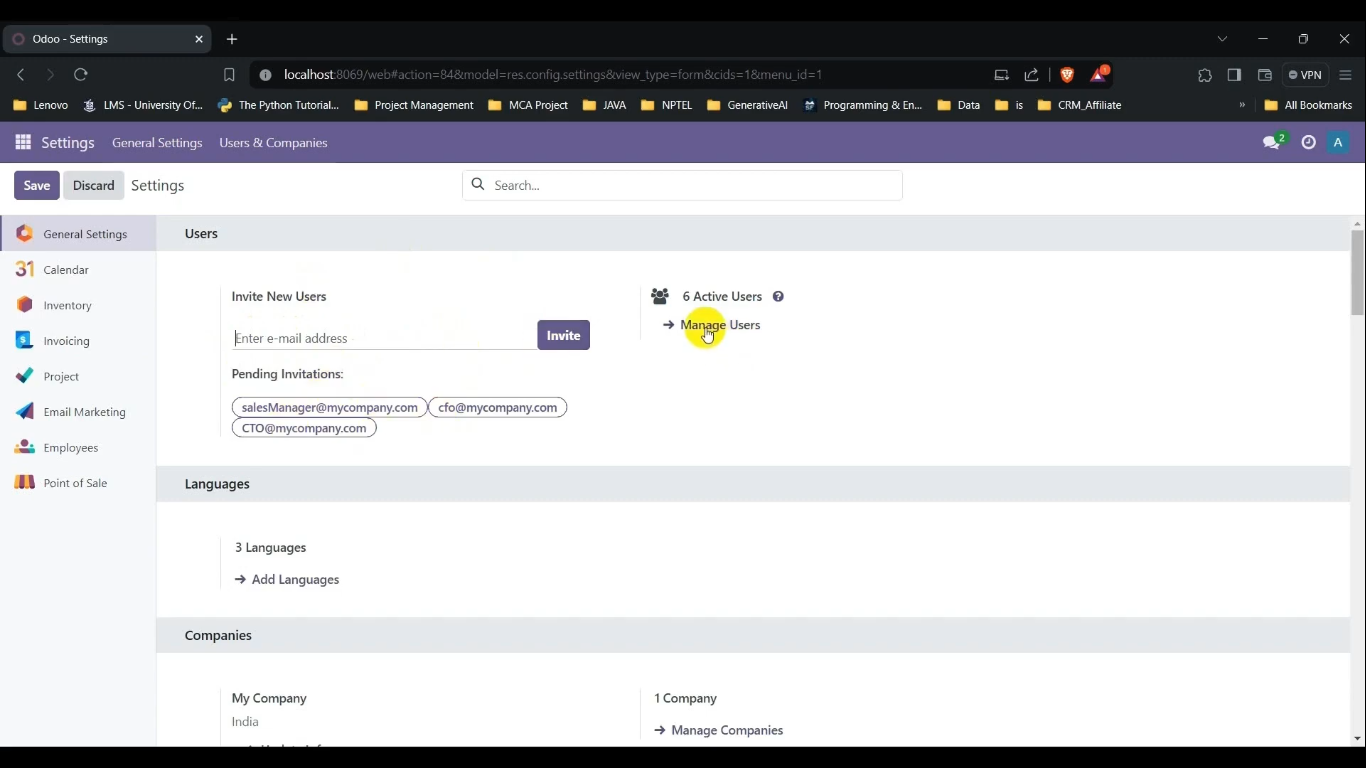Close the Odoo - Settings tab

[x=199, y=39]
